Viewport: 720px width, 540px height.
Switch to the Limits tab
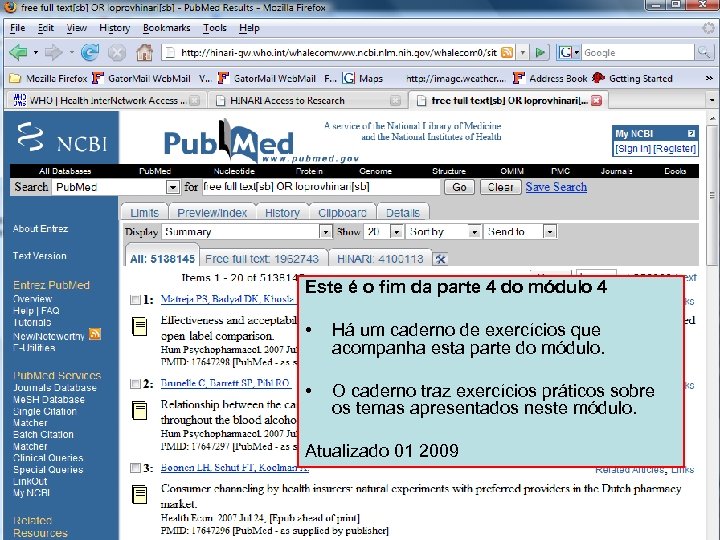tap(144, 213)
